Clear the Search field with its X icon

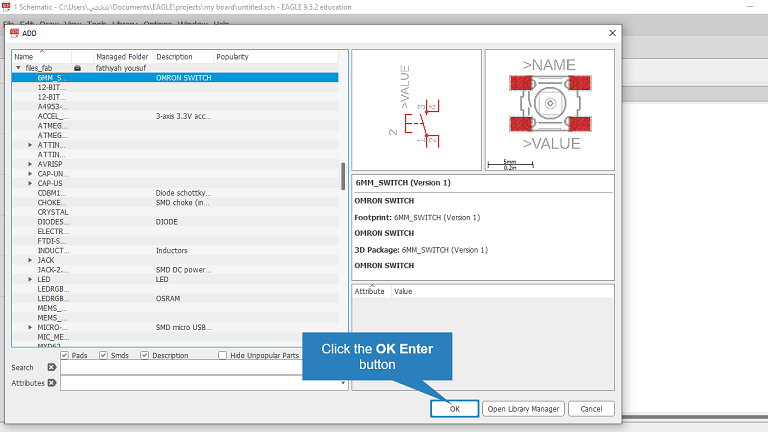coord(51,367)
